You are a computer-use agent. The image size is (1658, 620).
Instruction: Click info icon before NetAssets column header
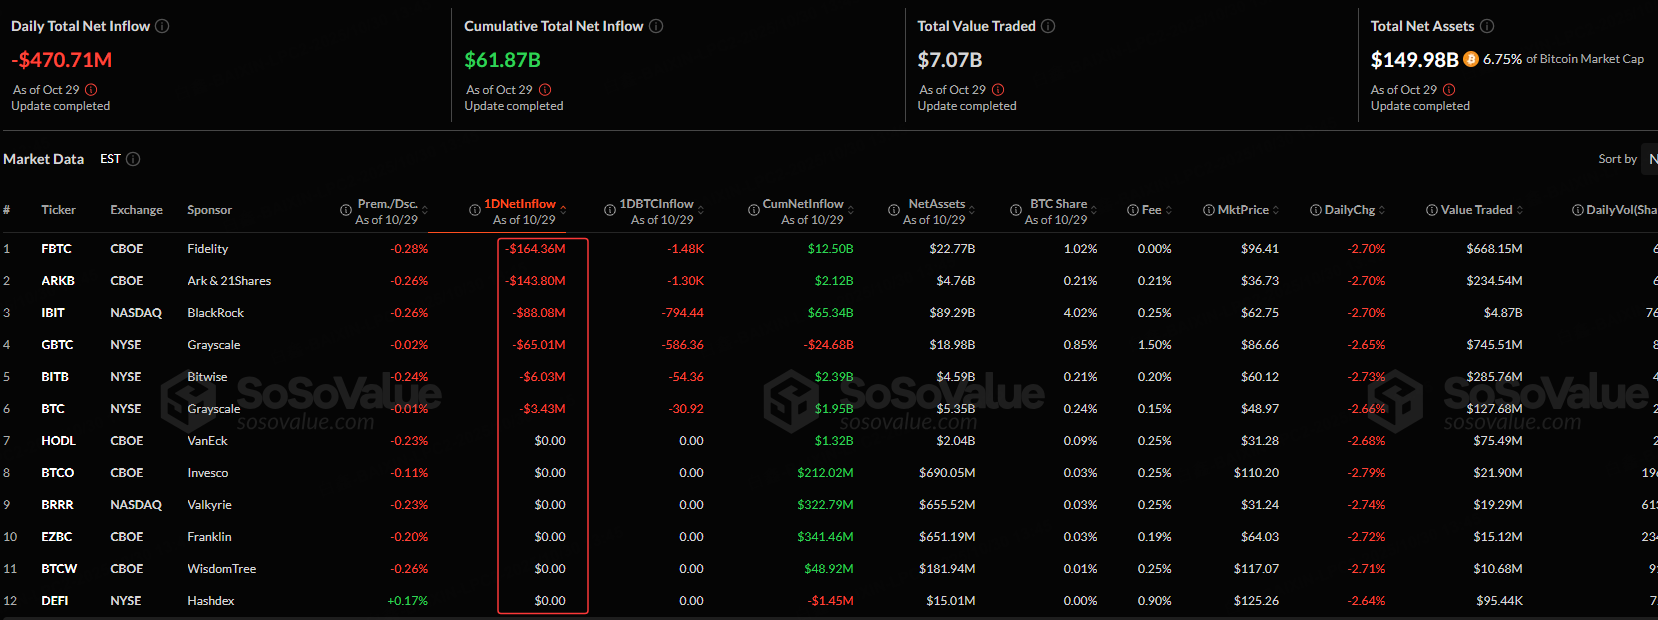(x=894, y=210)
